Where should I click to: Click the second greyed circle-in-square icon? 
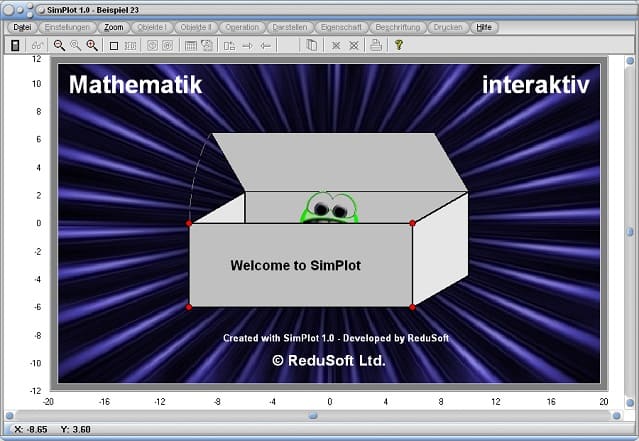tap(167, 45)
